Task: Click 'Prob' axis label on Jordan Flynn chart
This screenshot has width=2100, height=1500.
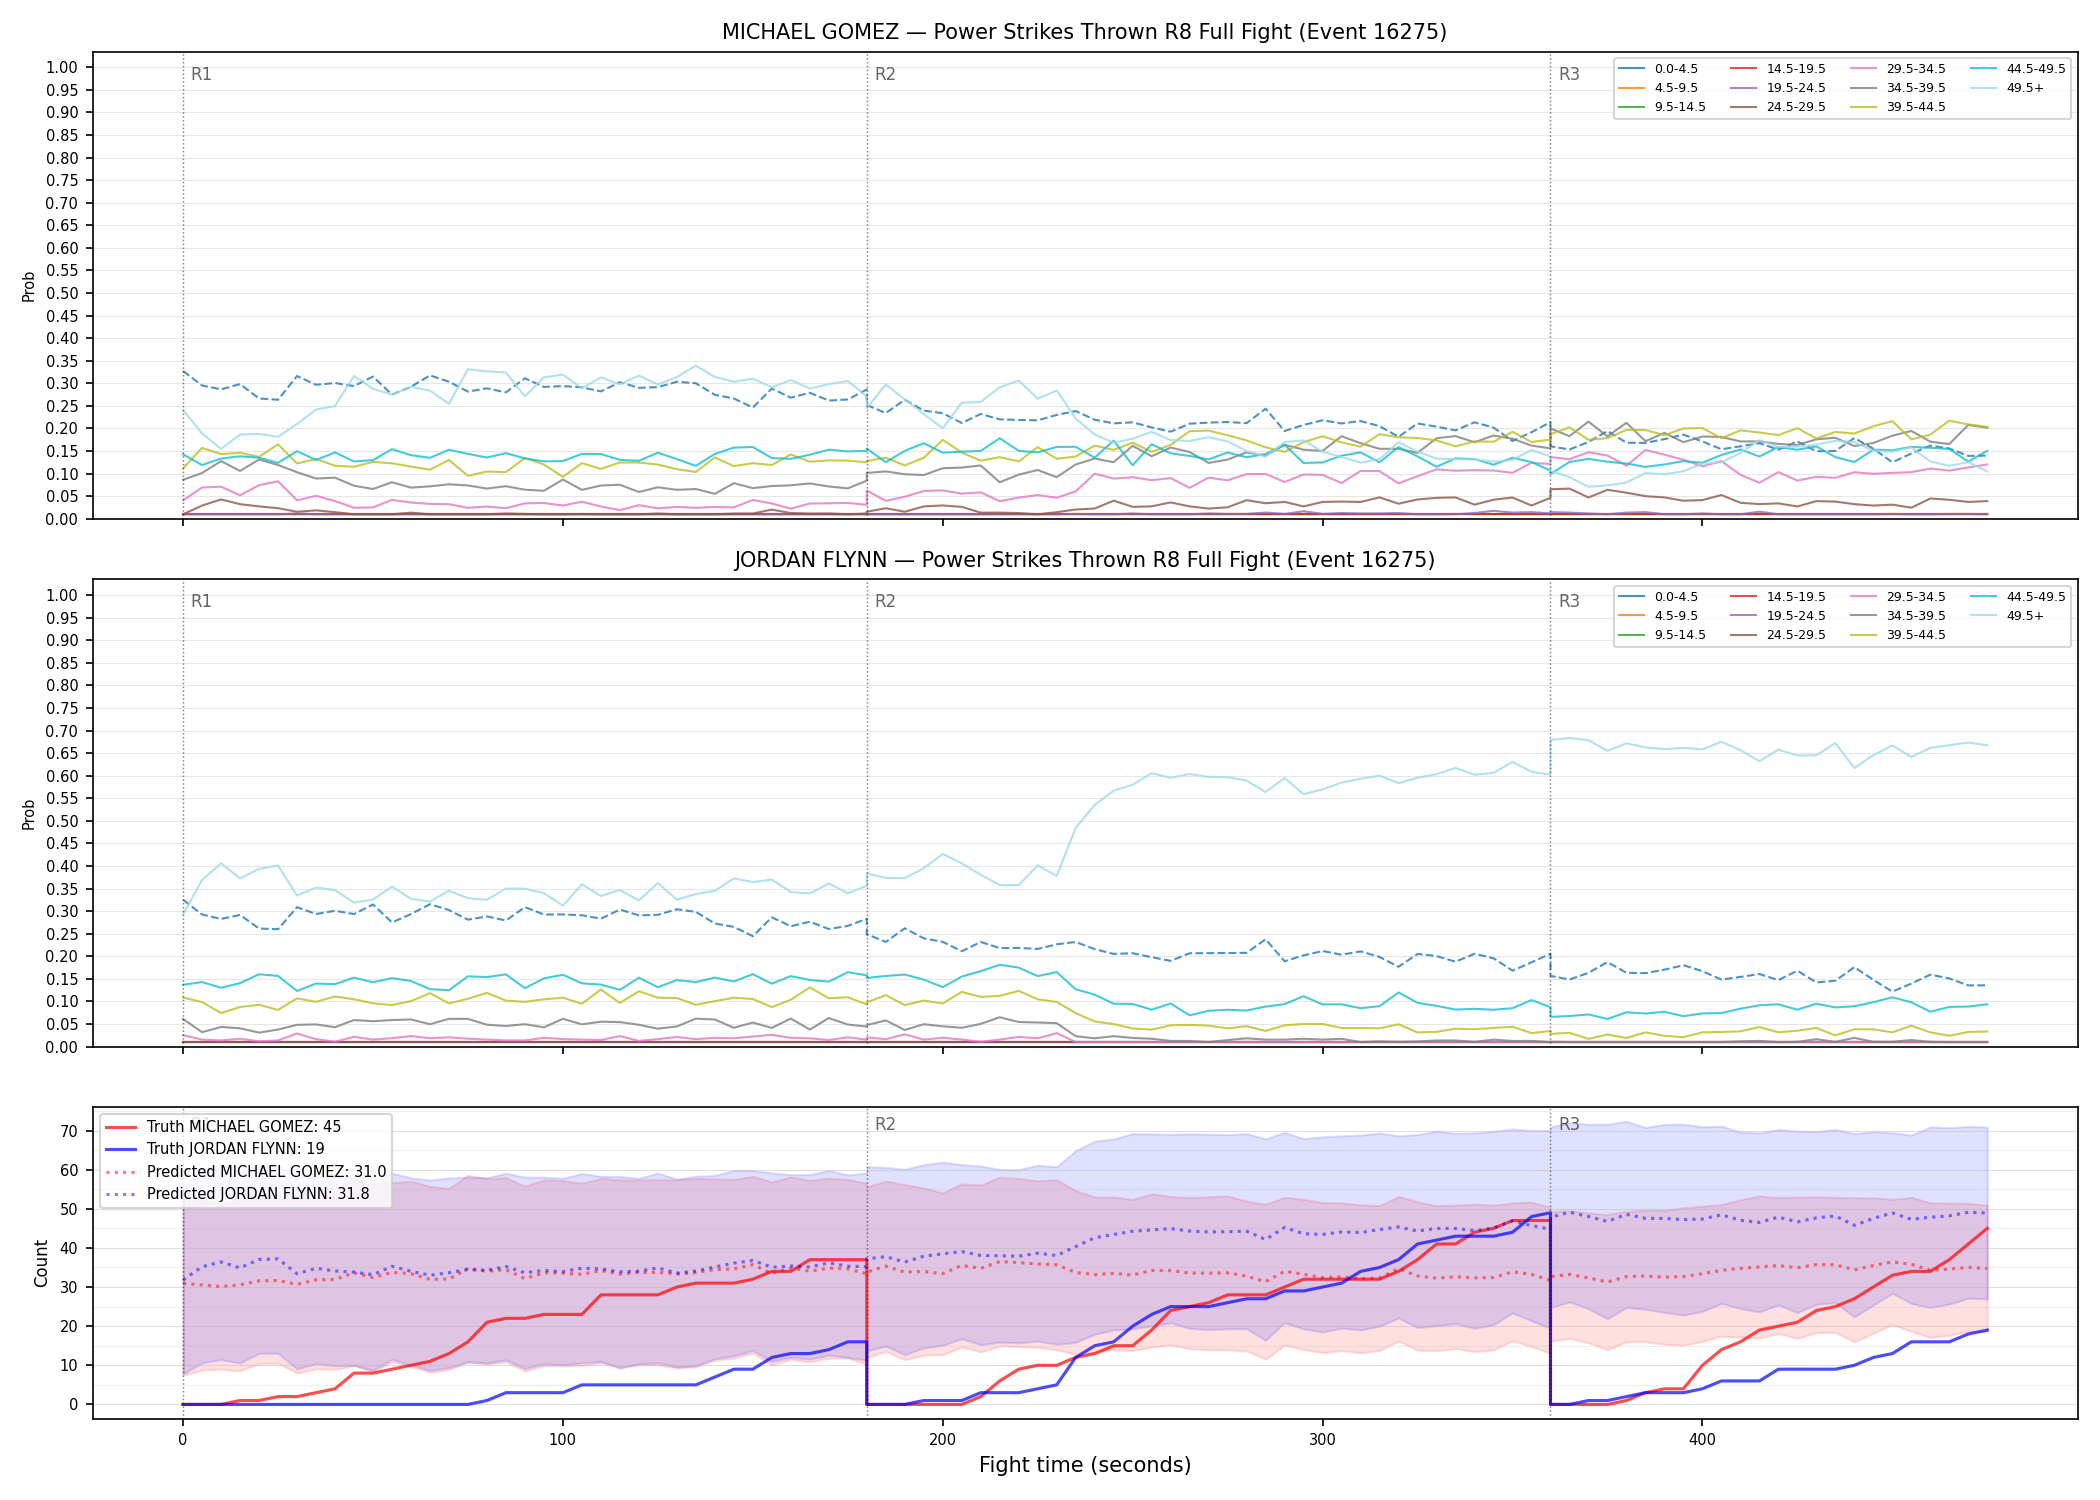Action: click(29, 814)
